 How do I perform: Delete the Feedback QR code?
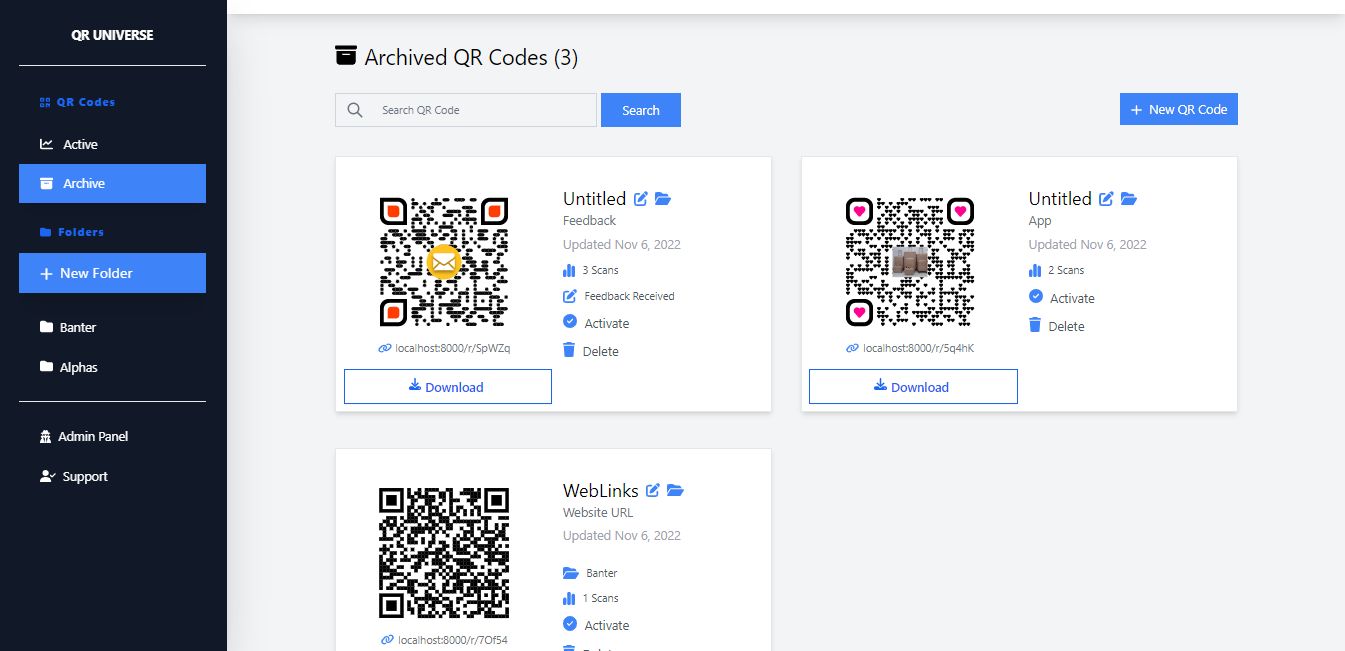591,351
